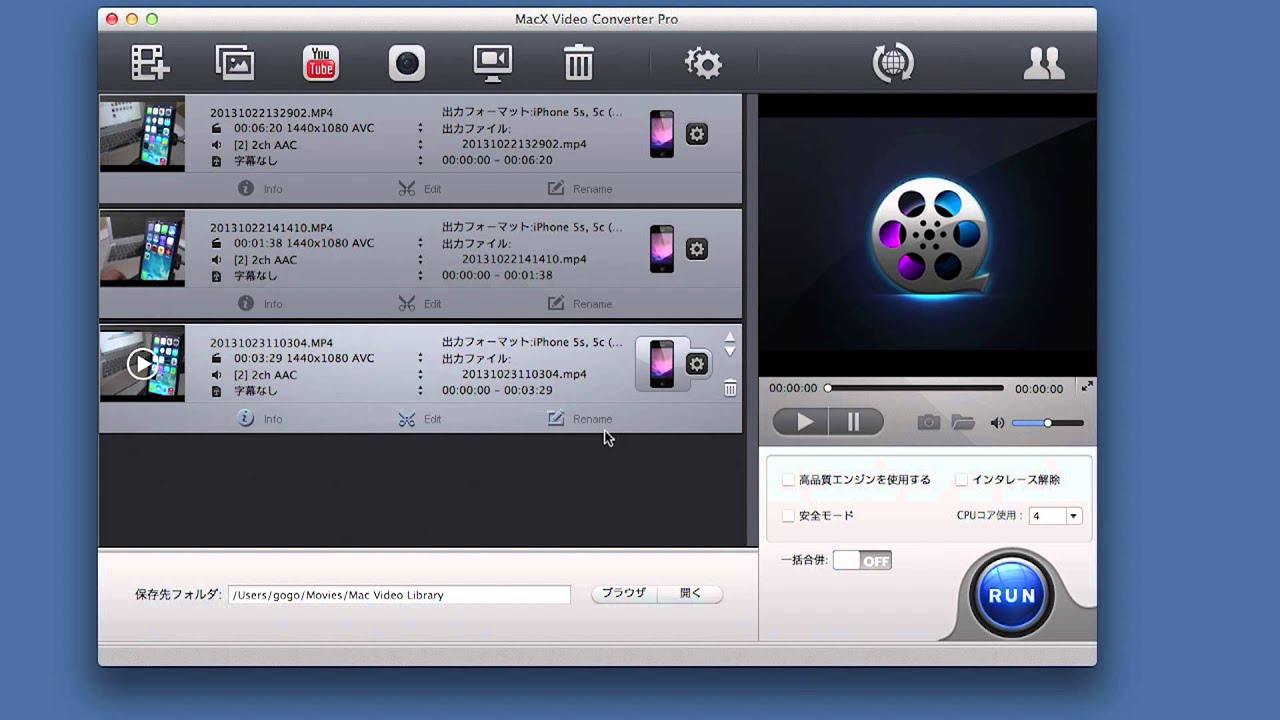Click the trash Clear toolbar icon

point(579,63)
